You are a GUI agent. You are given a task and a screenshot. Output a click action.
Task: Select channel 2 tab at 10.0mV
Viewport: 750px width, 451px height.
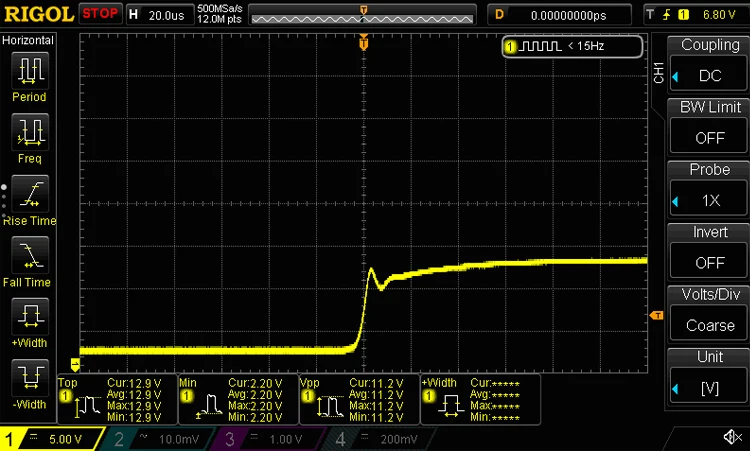pyautogui.click(x=160, y=439)
